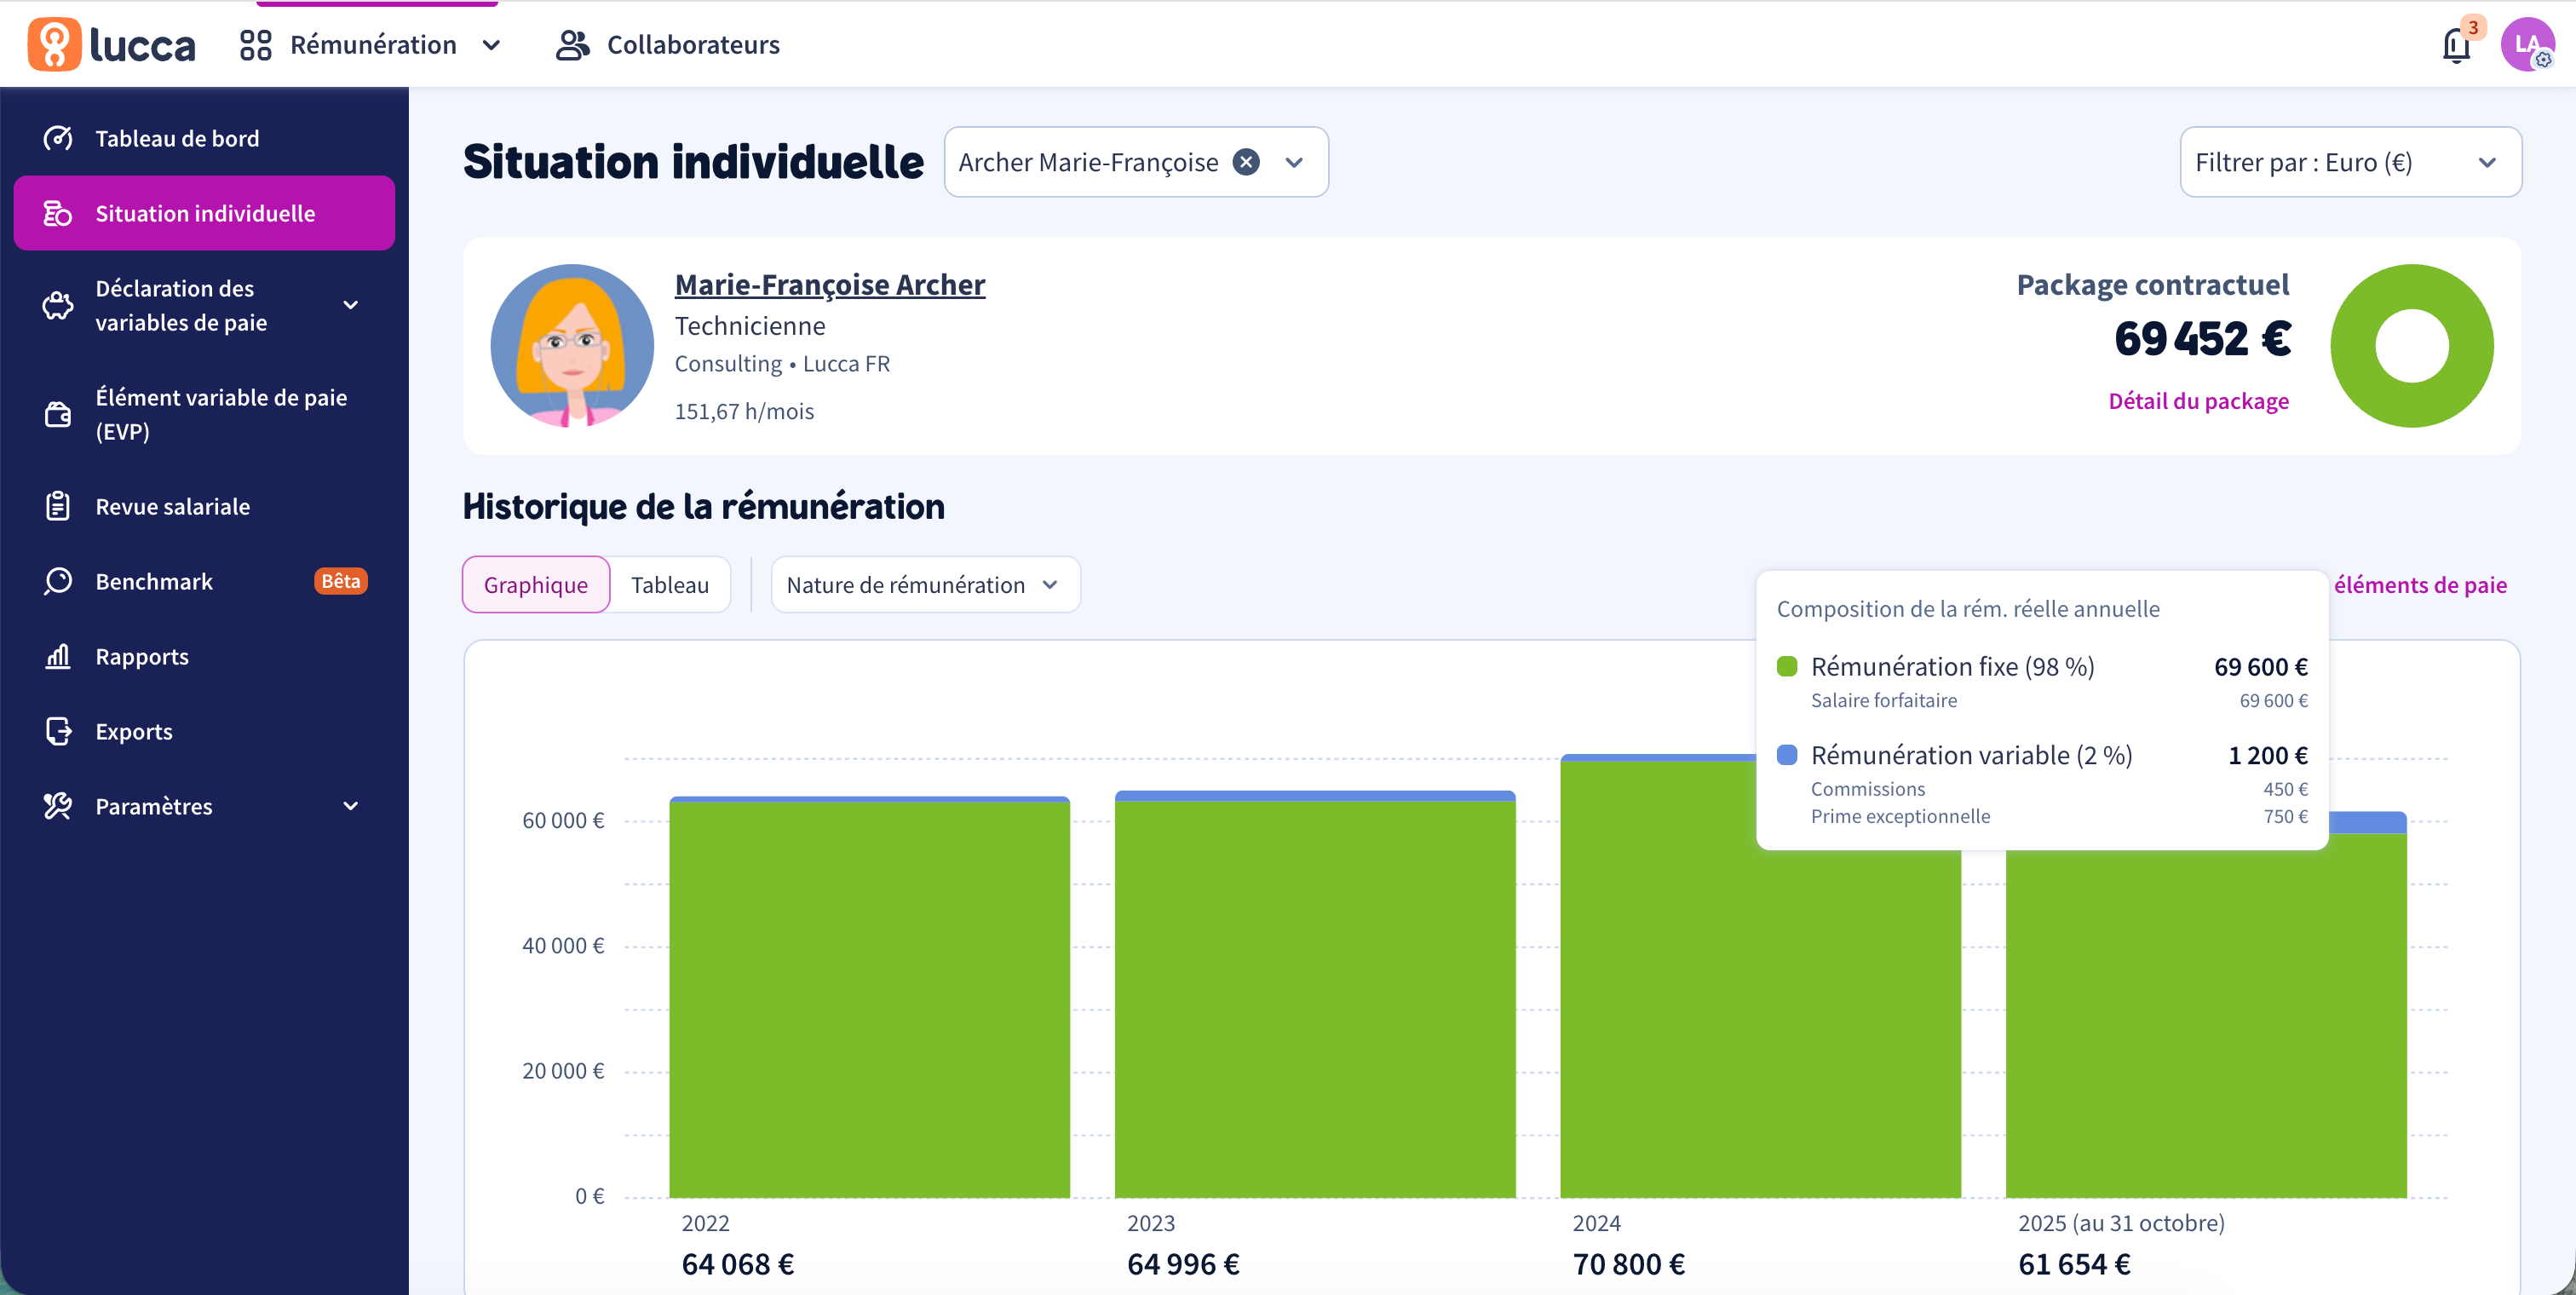Click the Lucca logo icon

click(x=54, y=44)
